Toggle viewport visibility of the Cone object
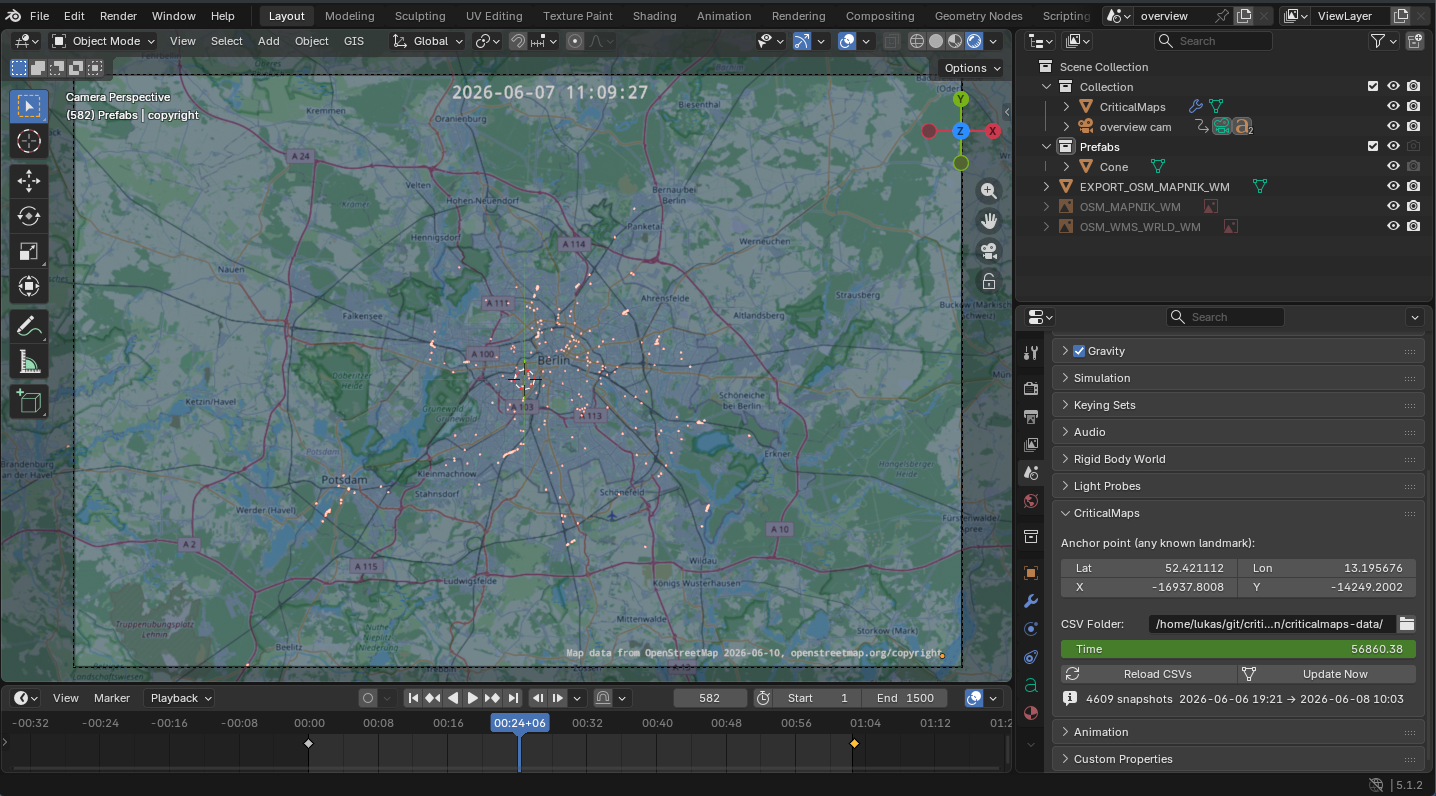Viewport: 1436px width, 796px height. pyautogui.click(x=1393, y=167)
